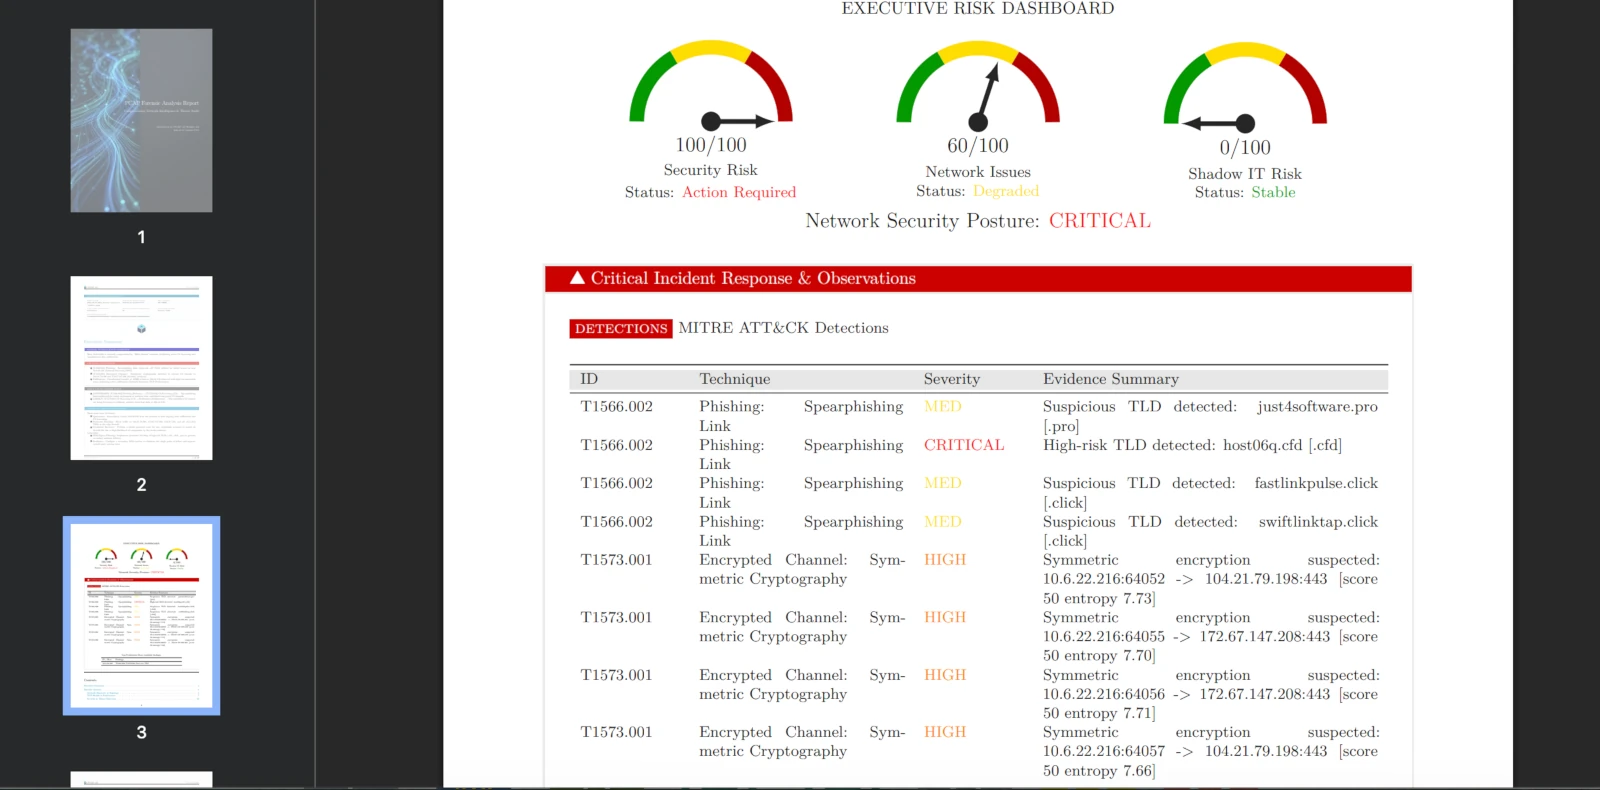Click the Severity column header
Viewport: 1600px width, 790px height.
click(952, 379)
